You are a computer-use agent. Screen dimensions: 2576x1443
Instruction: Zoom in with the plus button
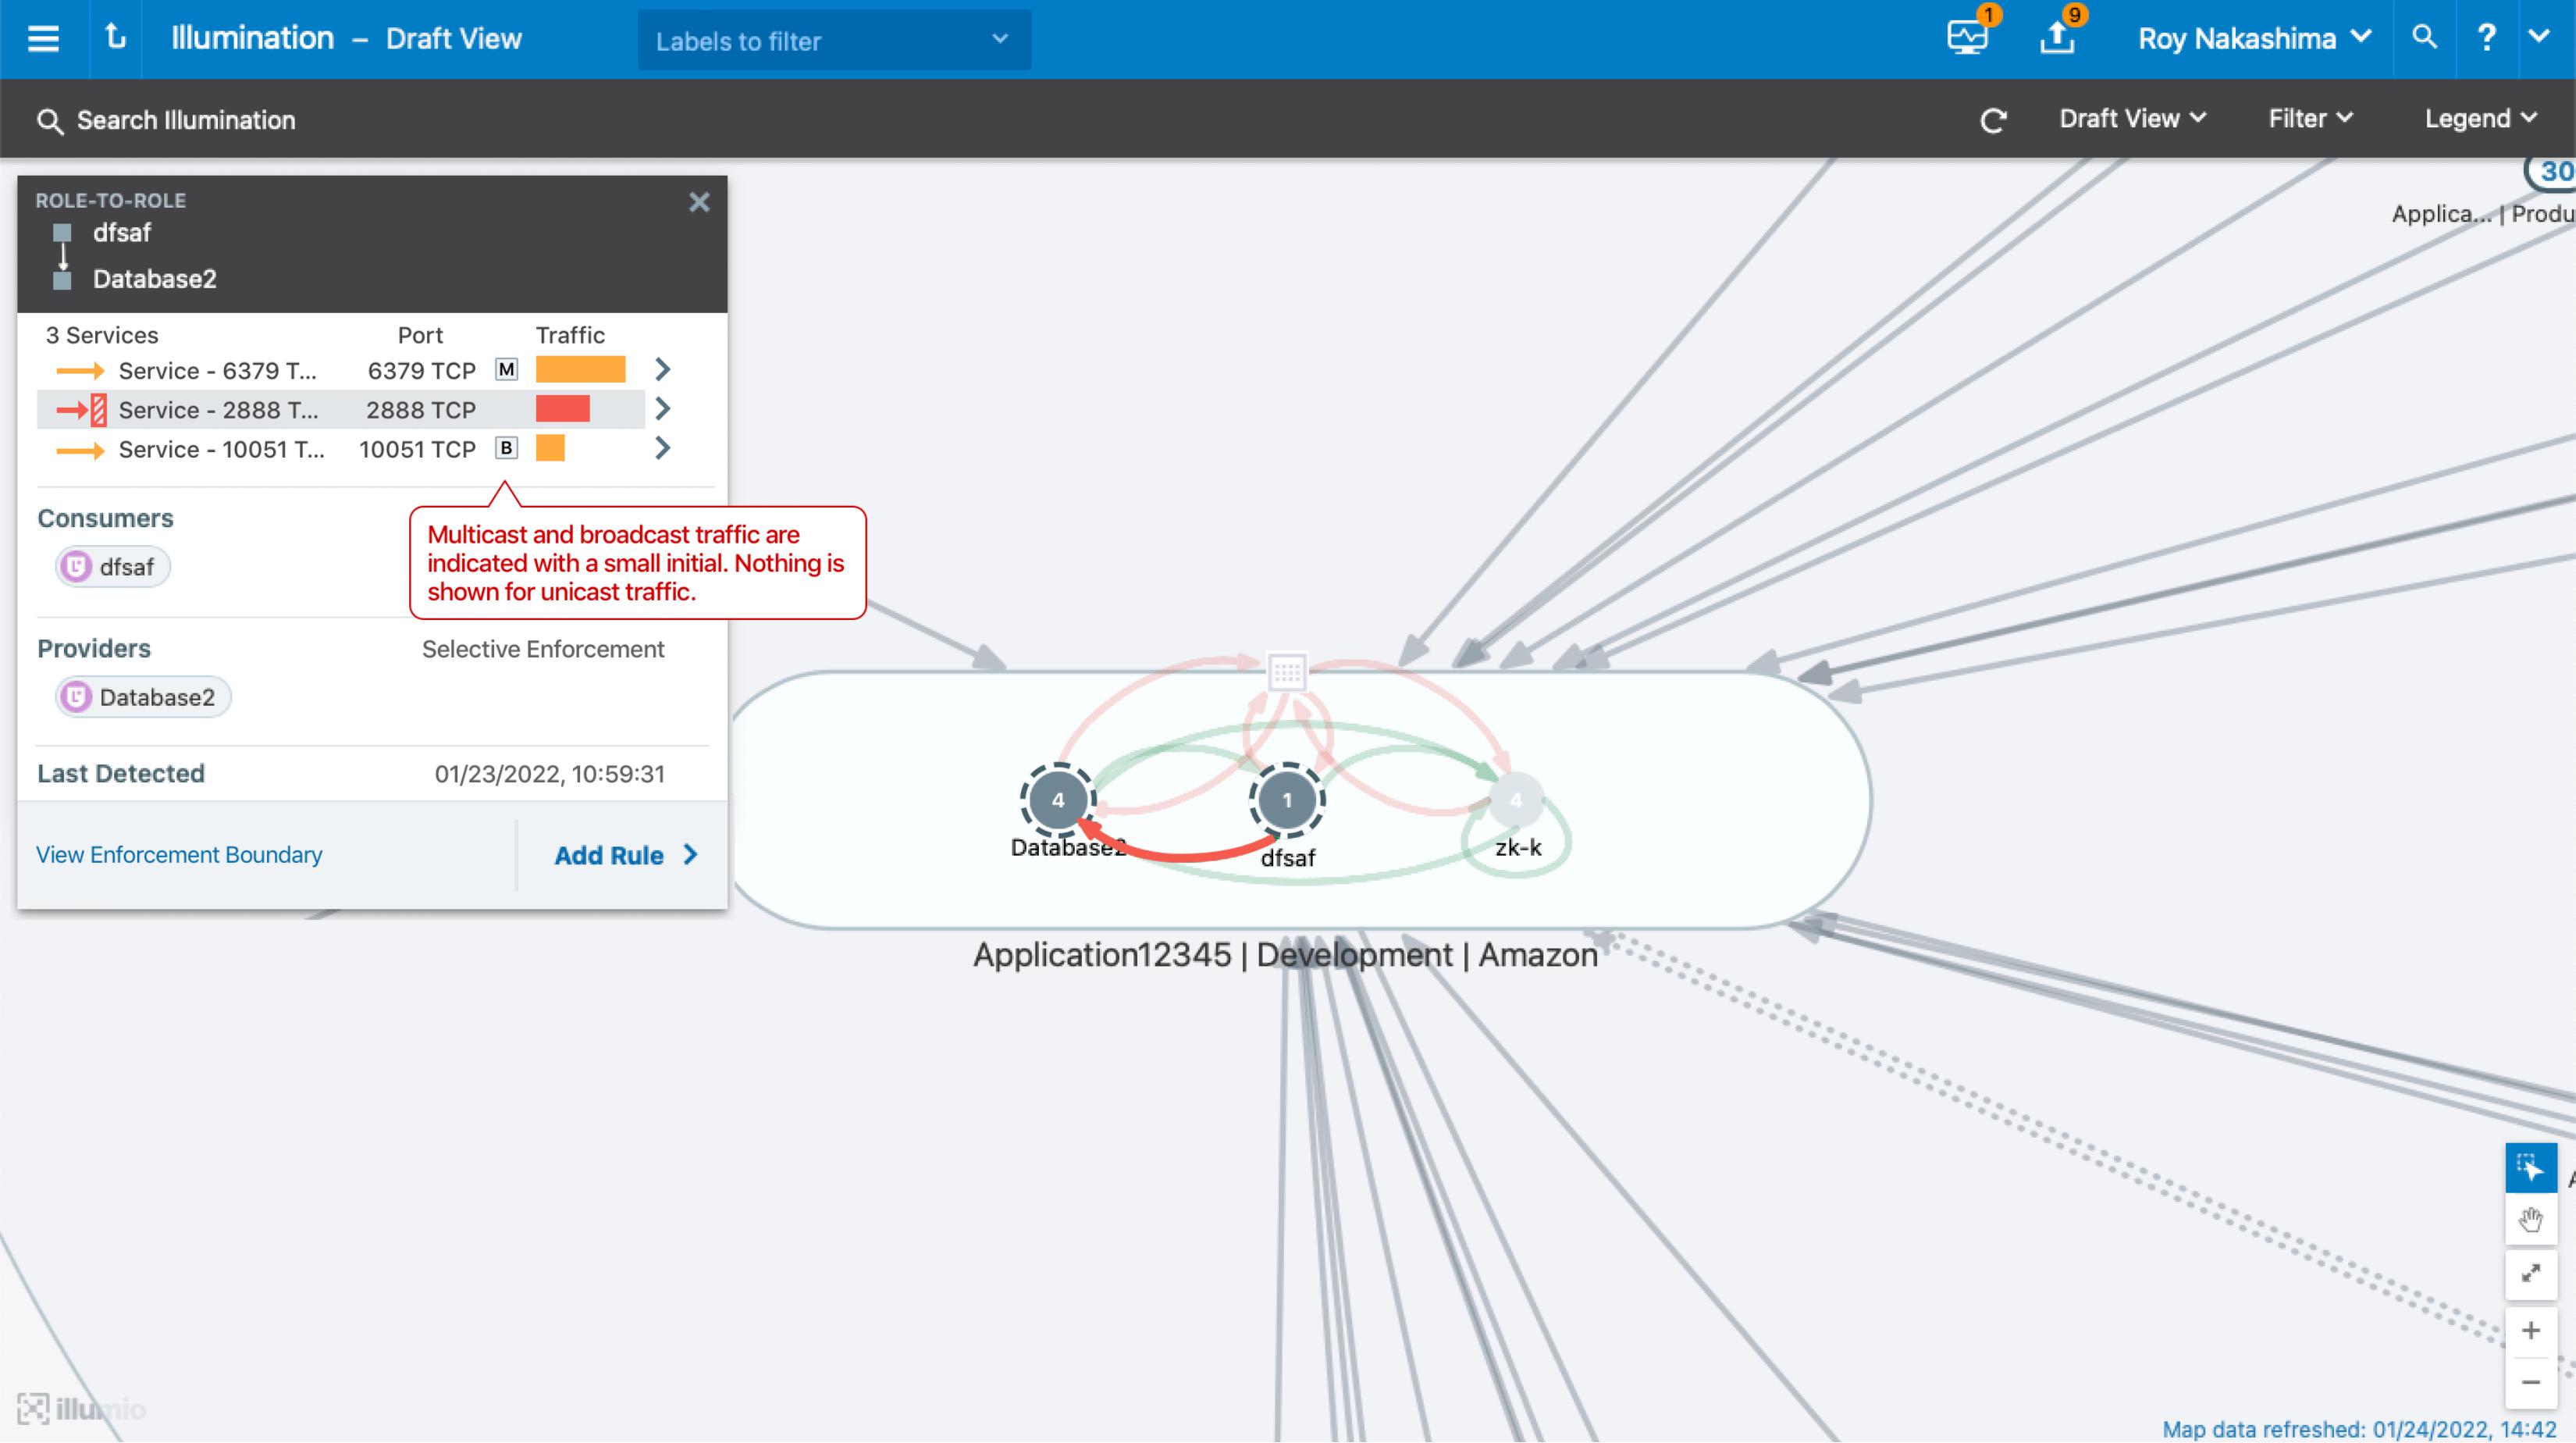click(x=2530, y=1330)
